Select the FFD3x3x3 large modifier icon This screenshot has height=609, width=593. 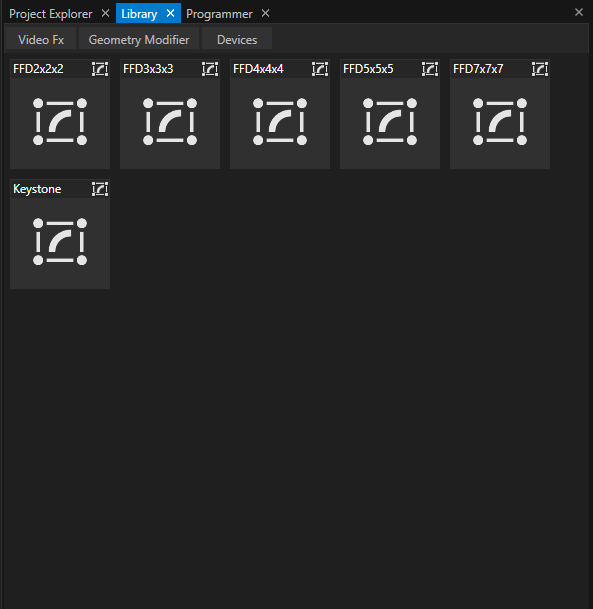[x=170, y=122]
